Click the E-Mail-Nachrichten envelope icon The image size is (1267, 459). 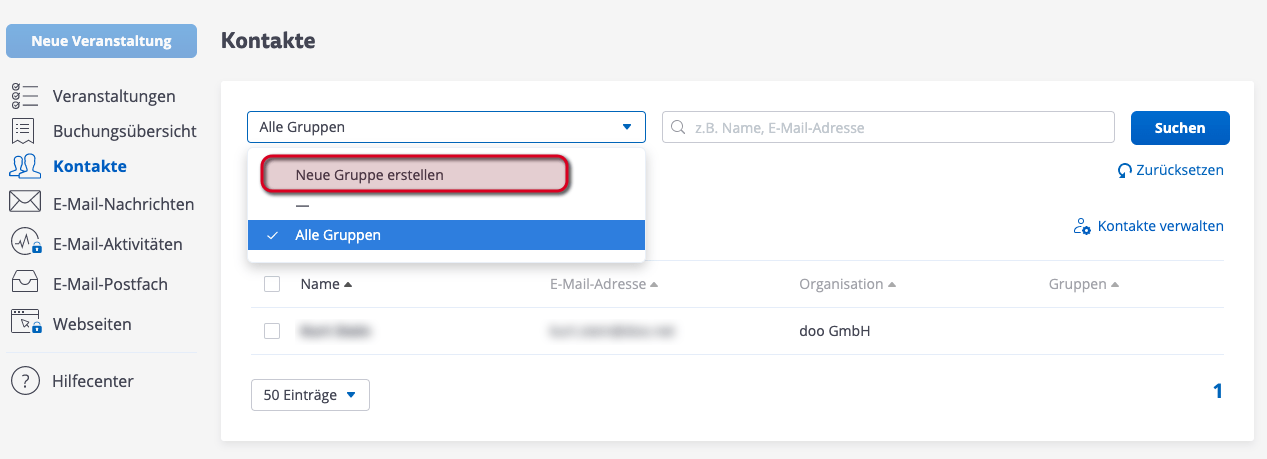pos(24,203)
